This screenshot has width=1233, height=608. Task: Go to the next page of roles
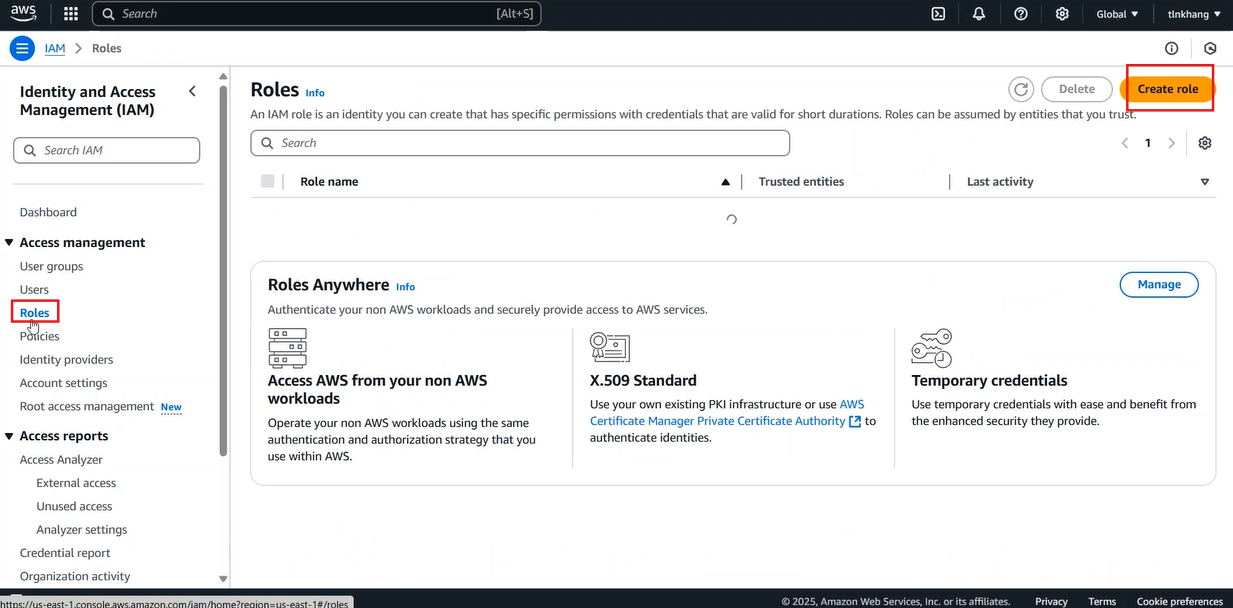tap(1172, 143)
